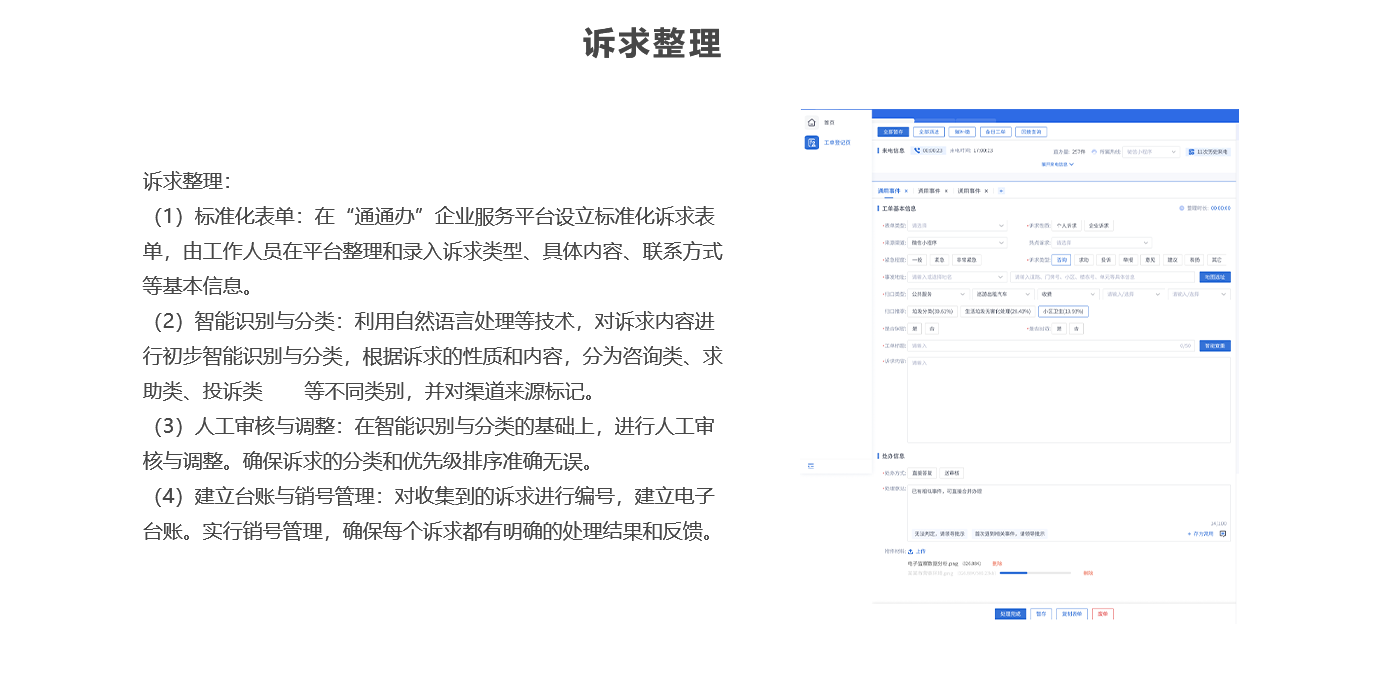Click the red 废单 button
This screenshot has height=687, width=1400.
(x=1102, y=613)
